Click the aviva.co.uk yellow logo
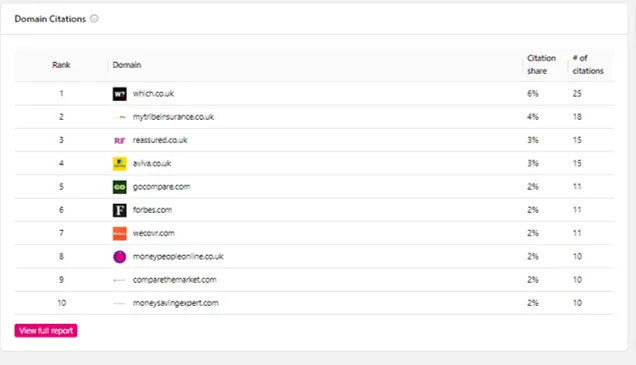The height and width of the screenshot is (365, 636). pos(119,163)
